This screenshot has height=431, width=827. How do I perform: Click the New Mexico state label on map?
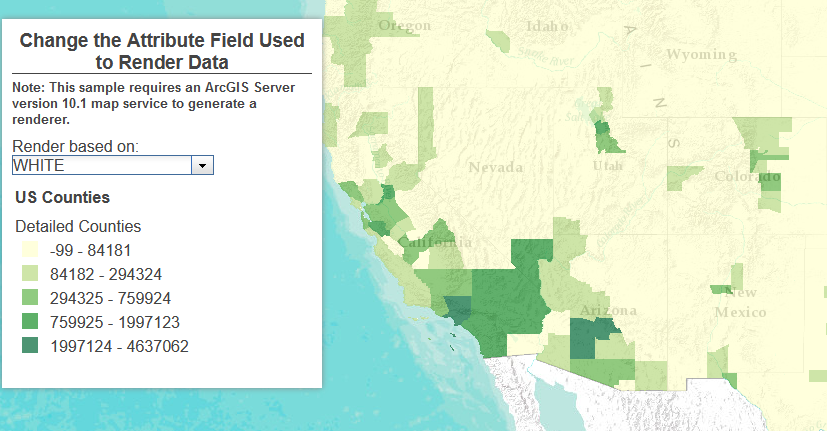tap(741, 302)
